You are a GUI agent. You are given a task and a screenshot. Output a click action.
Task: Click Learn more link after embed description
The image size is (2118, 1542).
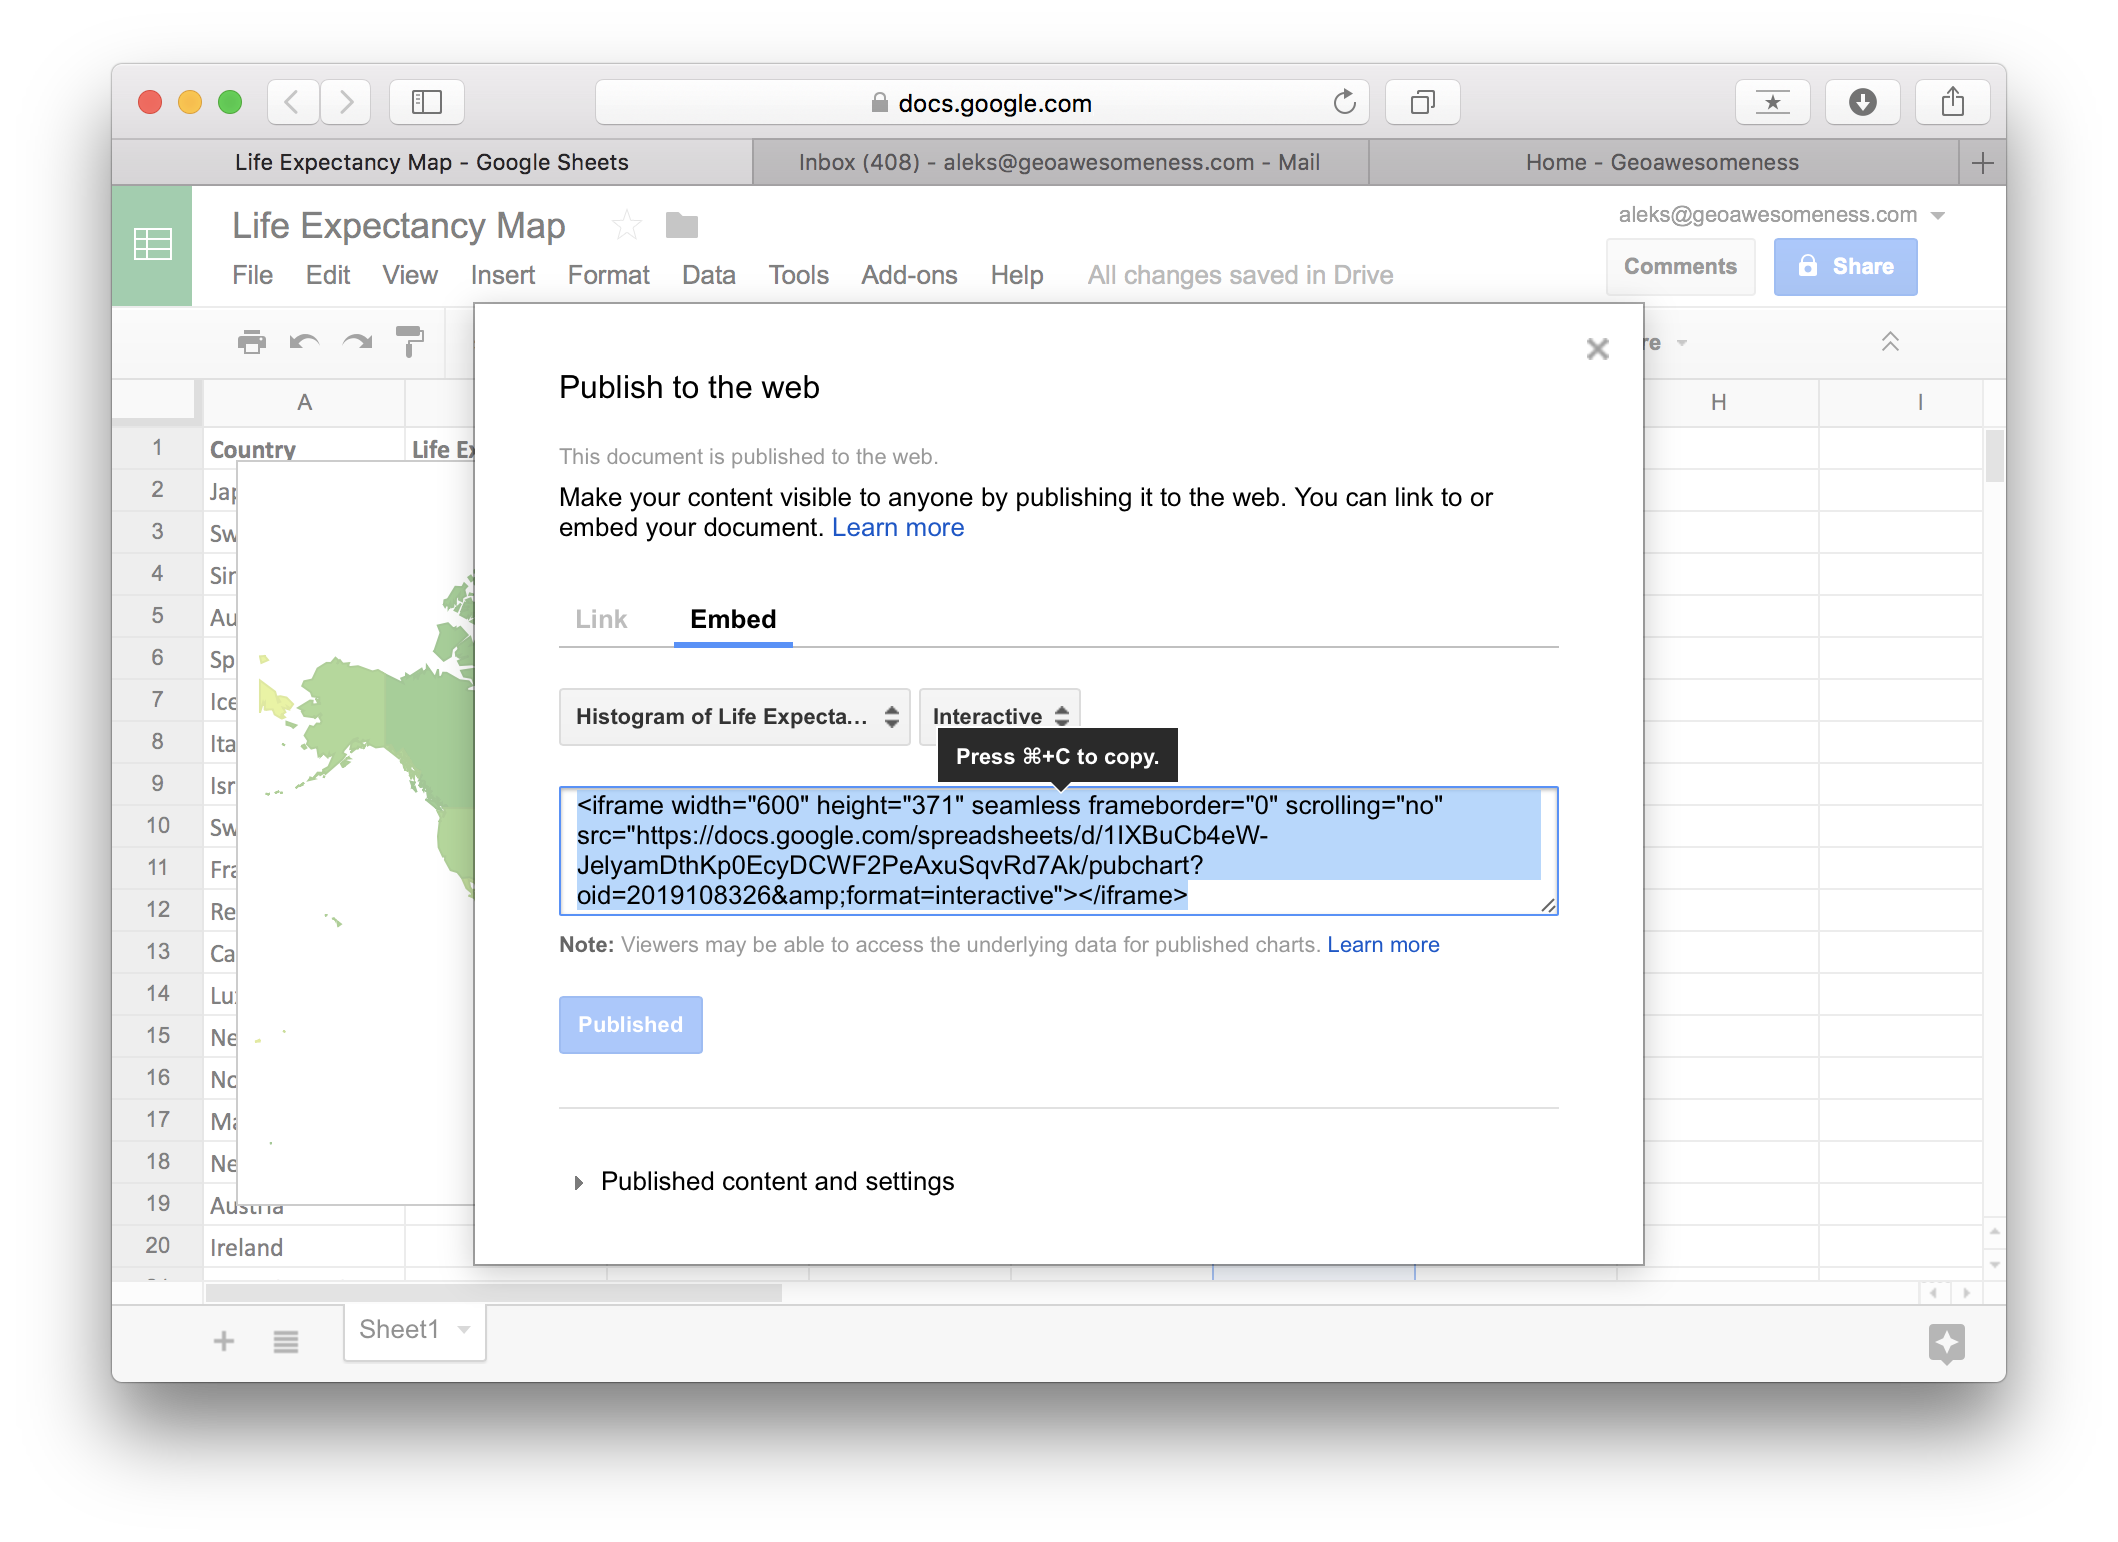897,527
